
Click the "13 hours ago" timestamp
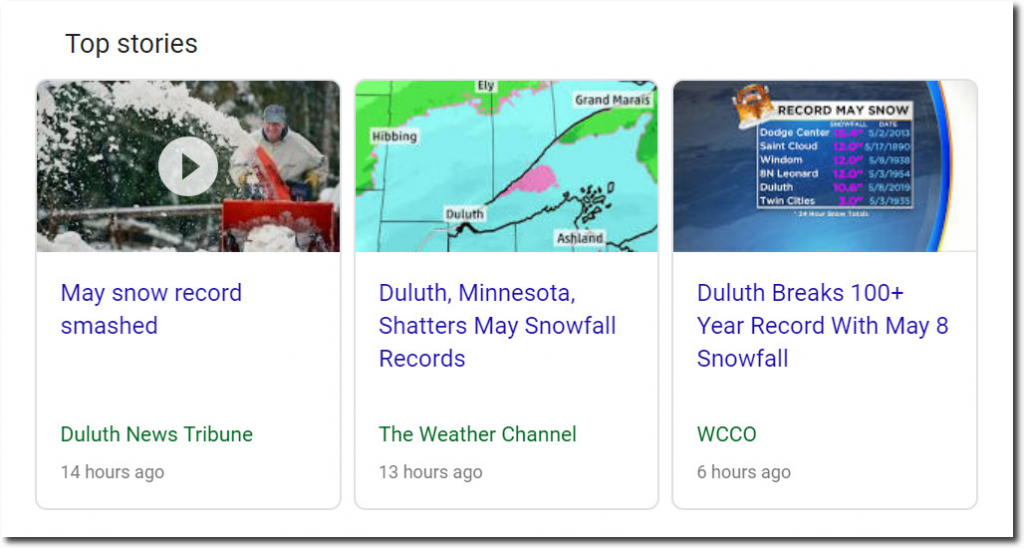(x=430, y=472)
